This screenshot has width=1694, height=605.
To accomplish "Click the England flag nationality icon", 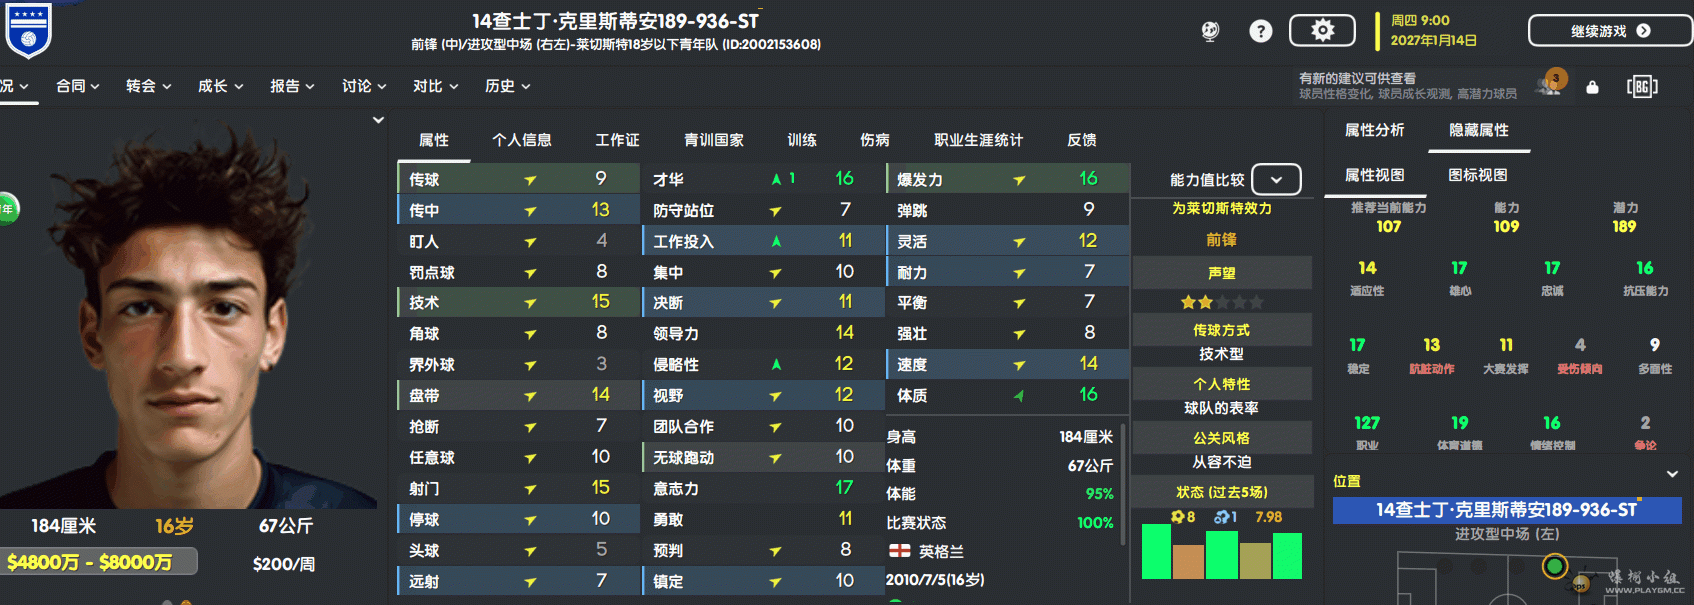I will pyautogui.click(x=899, y=551).
